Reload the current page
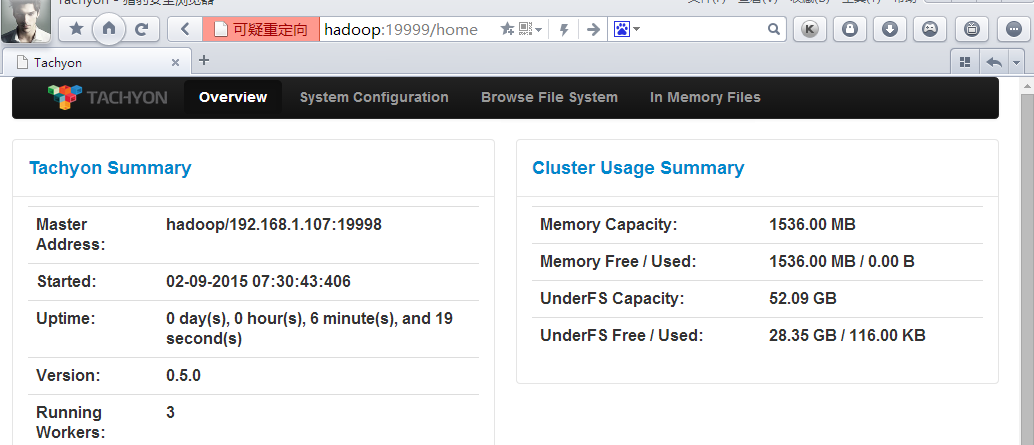Screen dimensions: 1034x445 pos(141,29)
